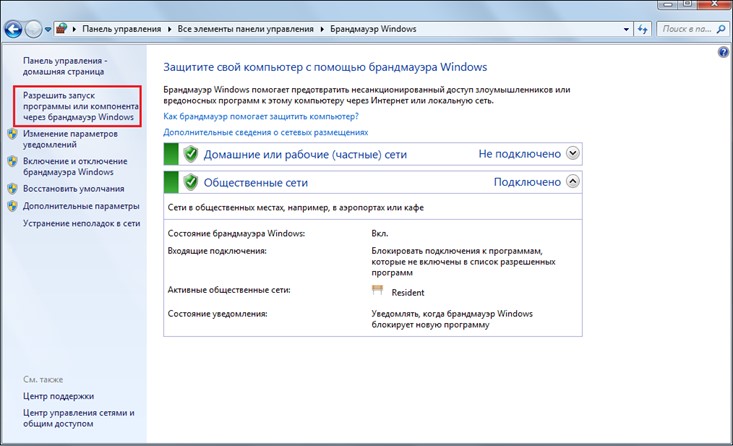Screen dimensions: 733x446
Task: Expand the 'Домашние или рабочие (частные) сети' chevron
Action: pyautogui.click(x=573, y=153)
